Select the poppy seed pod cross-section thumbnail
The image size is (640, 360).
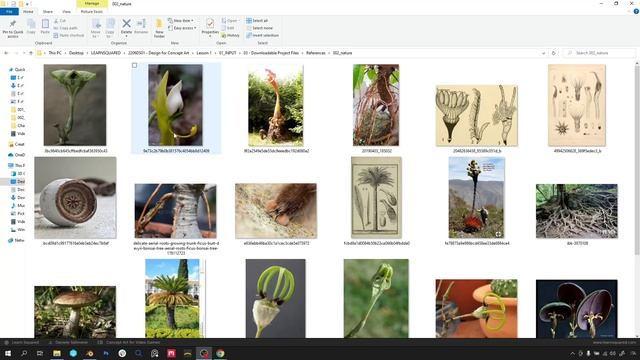[75, 198]
